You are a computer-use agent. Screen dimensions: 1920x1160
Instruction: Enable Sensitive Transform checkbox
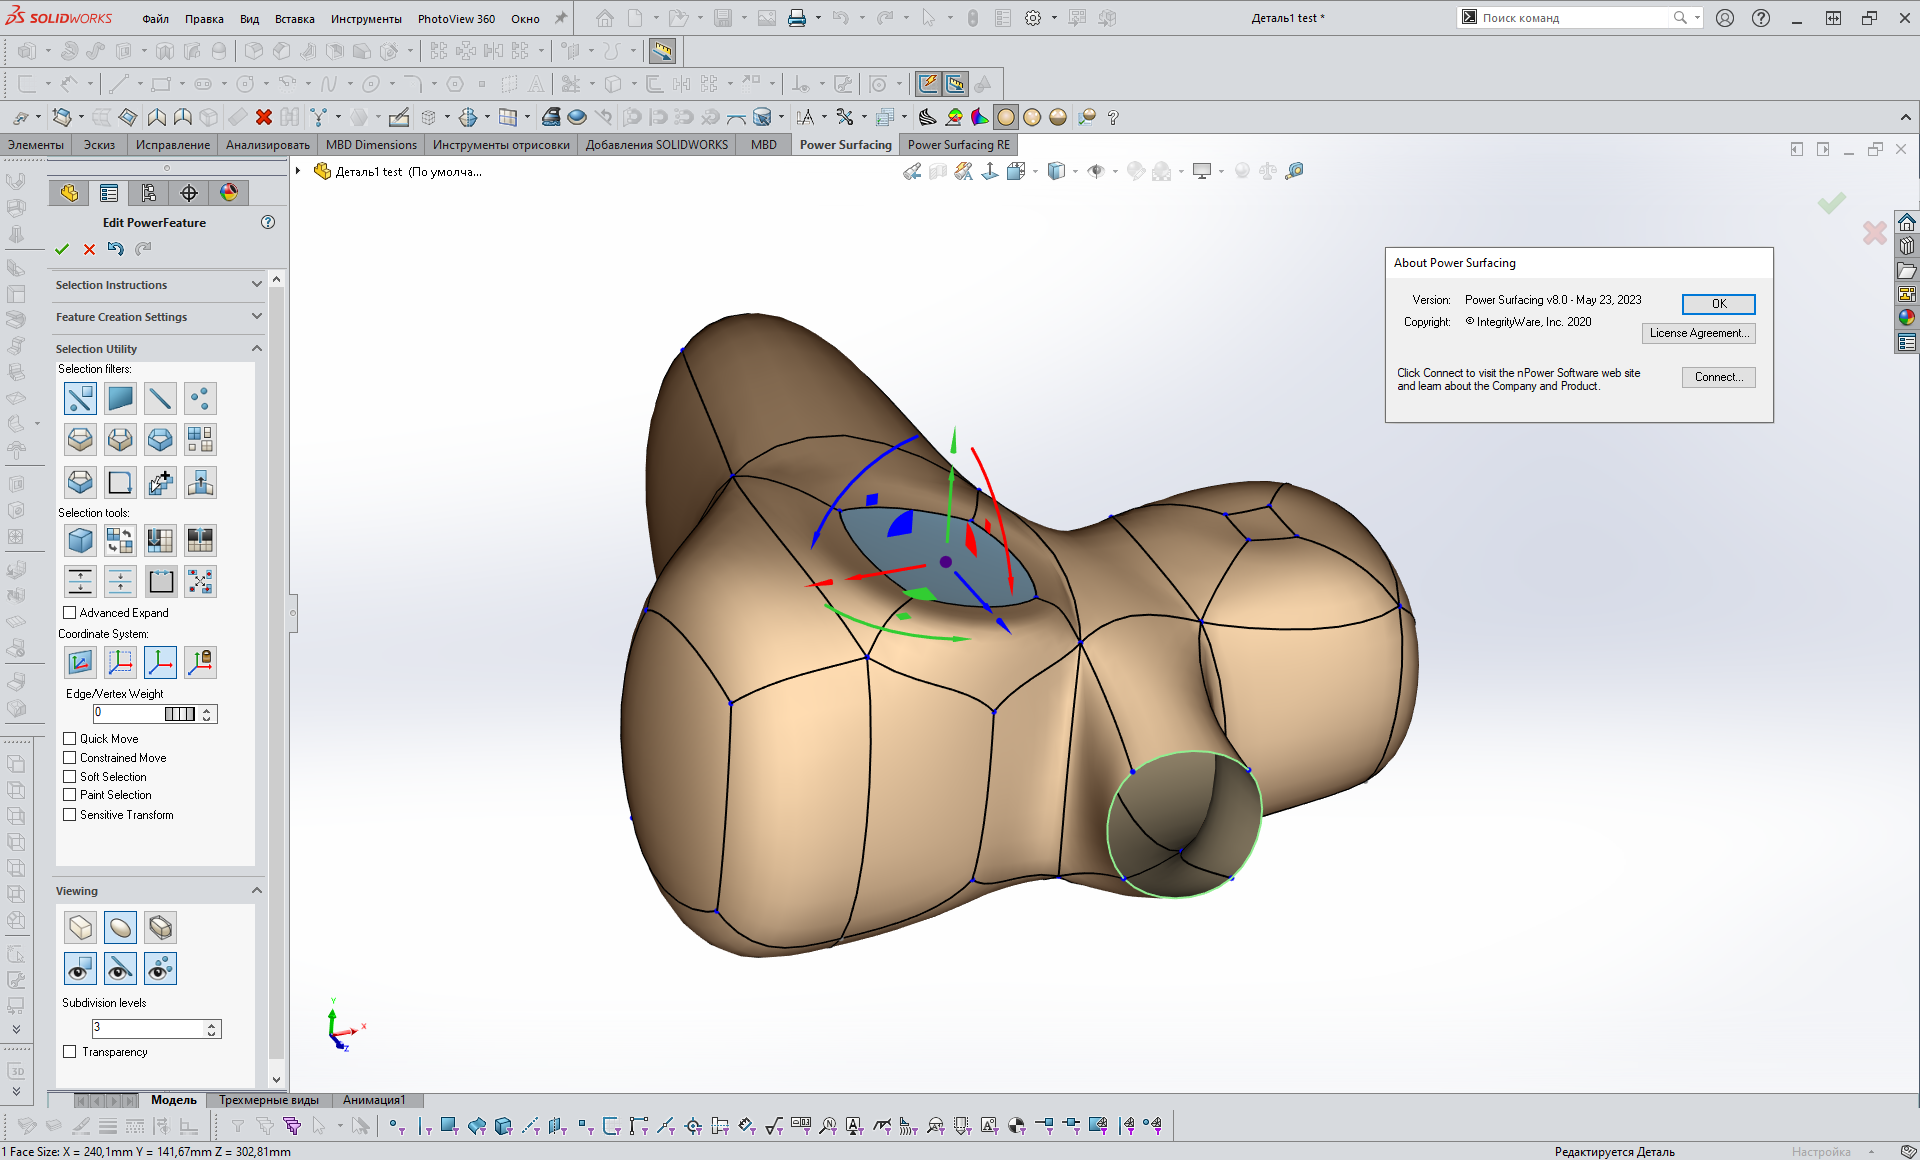(x=70, y=815)
